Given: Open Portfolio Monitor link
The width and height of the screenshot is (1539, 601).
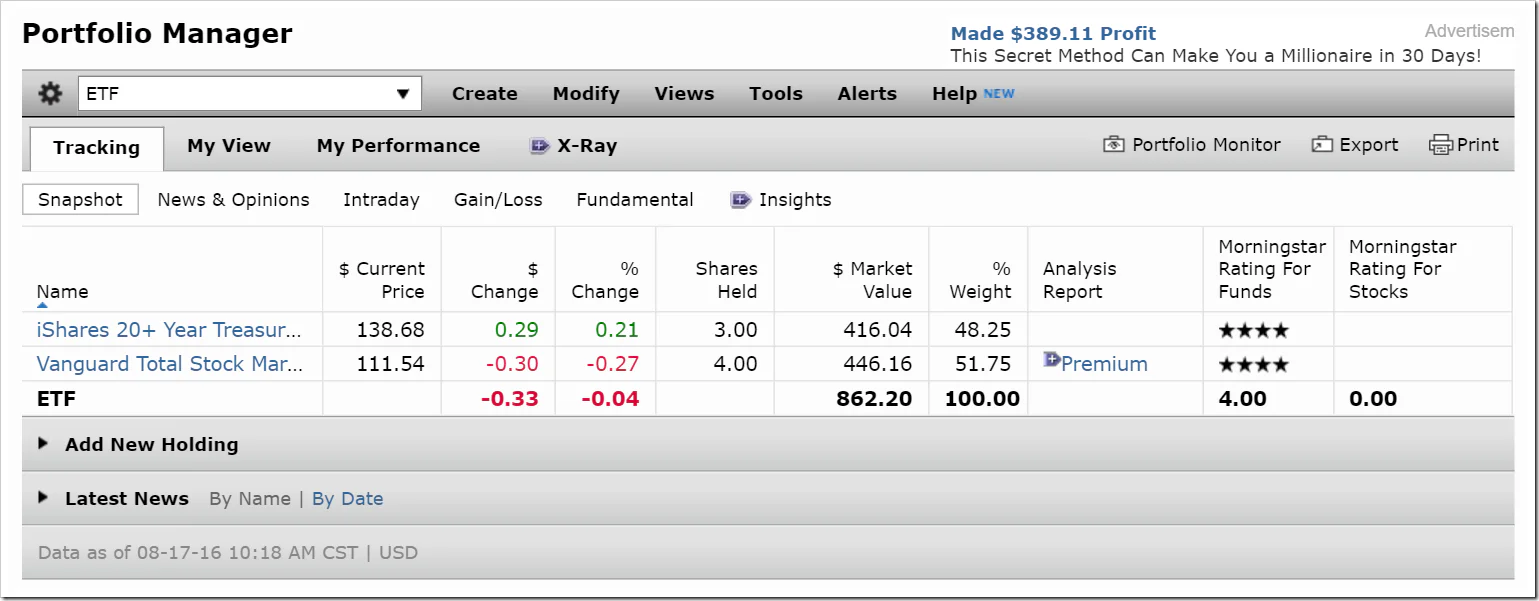Looking at the screenshot, I should click(x=1206, y=145).
